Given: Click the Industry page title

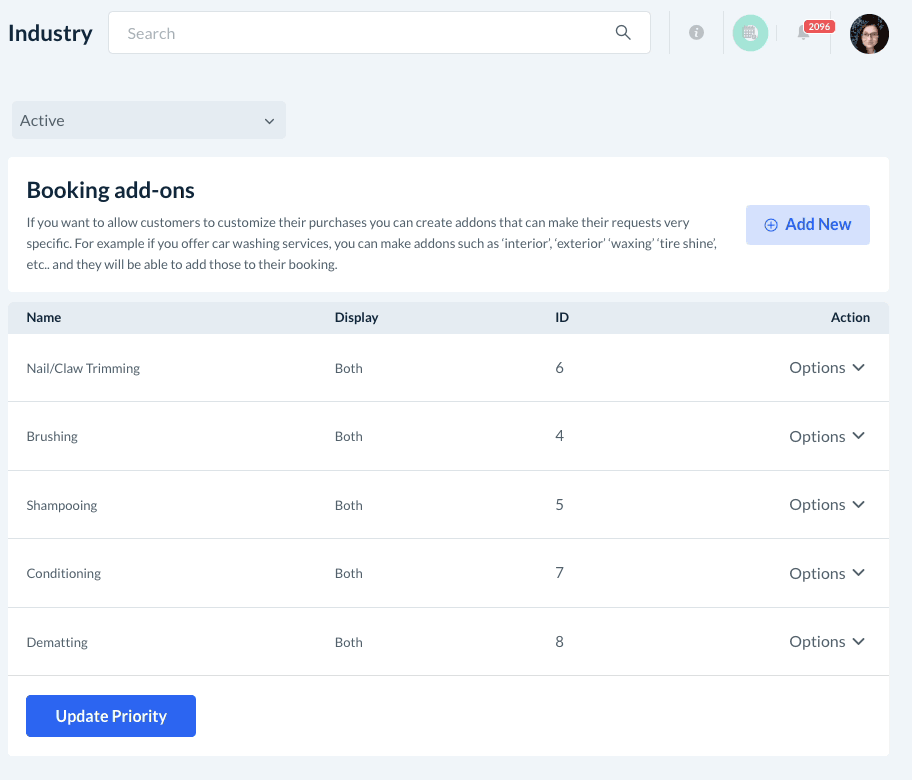Looking at the screenshot, I should click(50, 33).
